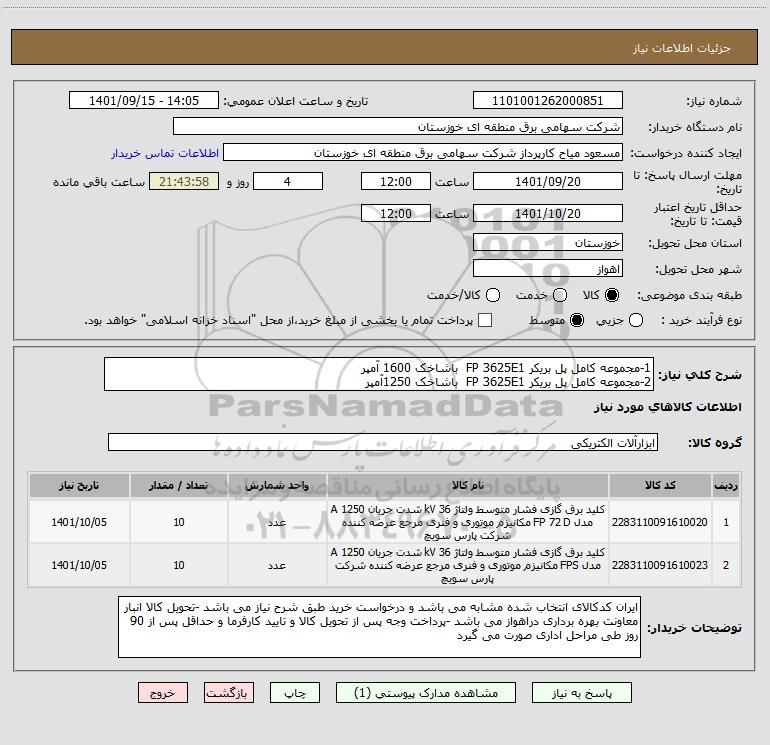The image size is (770, 745).
Task: Click the نام کالا column header
Action: pos(468,486)
